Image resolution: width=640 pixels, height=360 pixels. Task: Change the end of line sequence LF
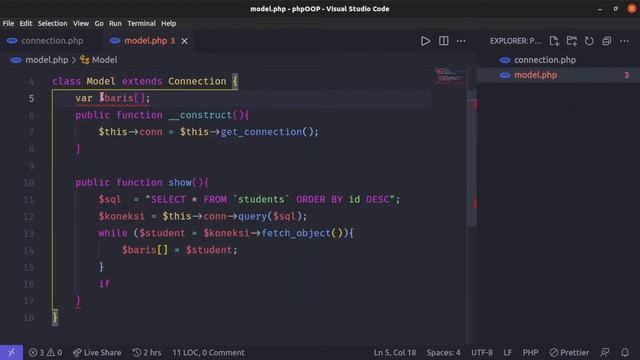507,352
